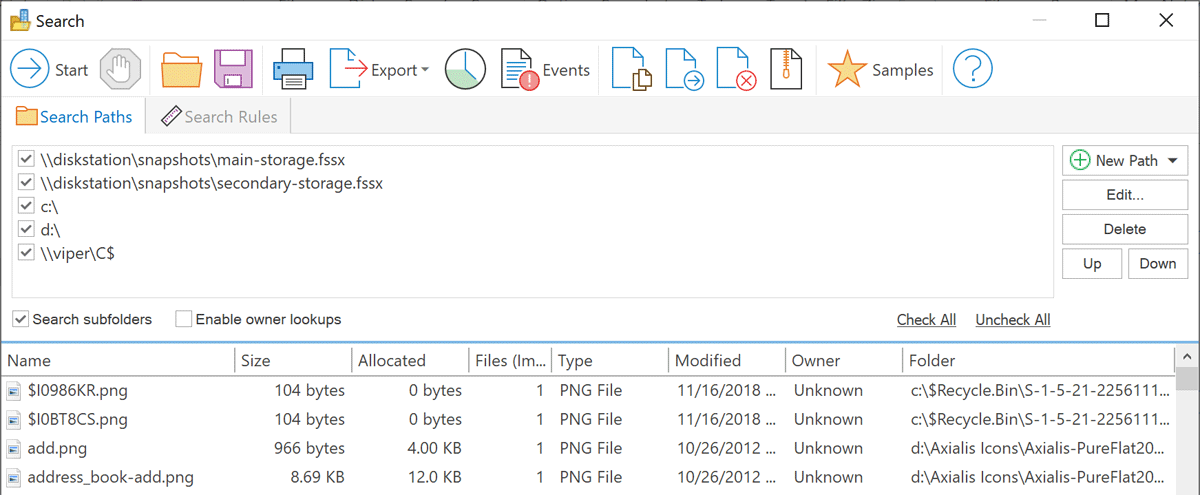Enable owner lookups checkbox
Image resolution: width=1200 pixels, height=495 pixels.
coord(183,319)
